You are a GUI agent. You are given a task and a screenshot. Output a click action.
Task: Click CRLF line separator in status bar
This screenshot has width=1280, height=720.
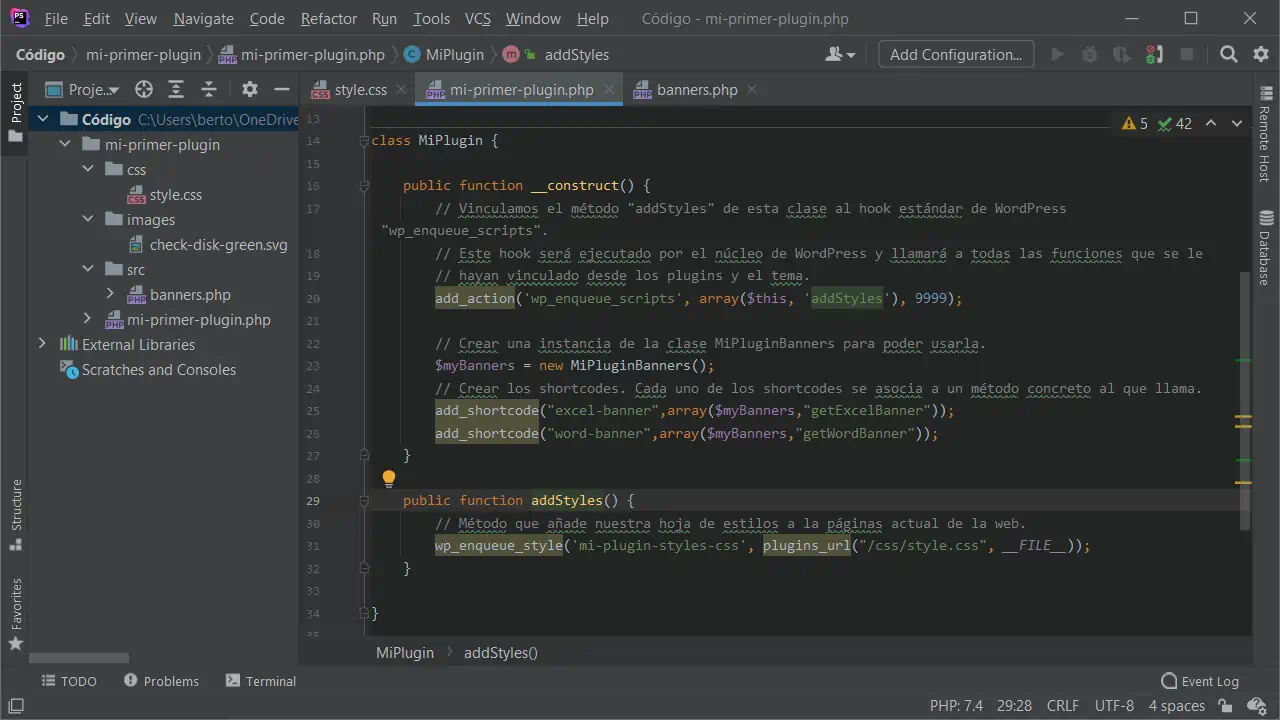1063,705
